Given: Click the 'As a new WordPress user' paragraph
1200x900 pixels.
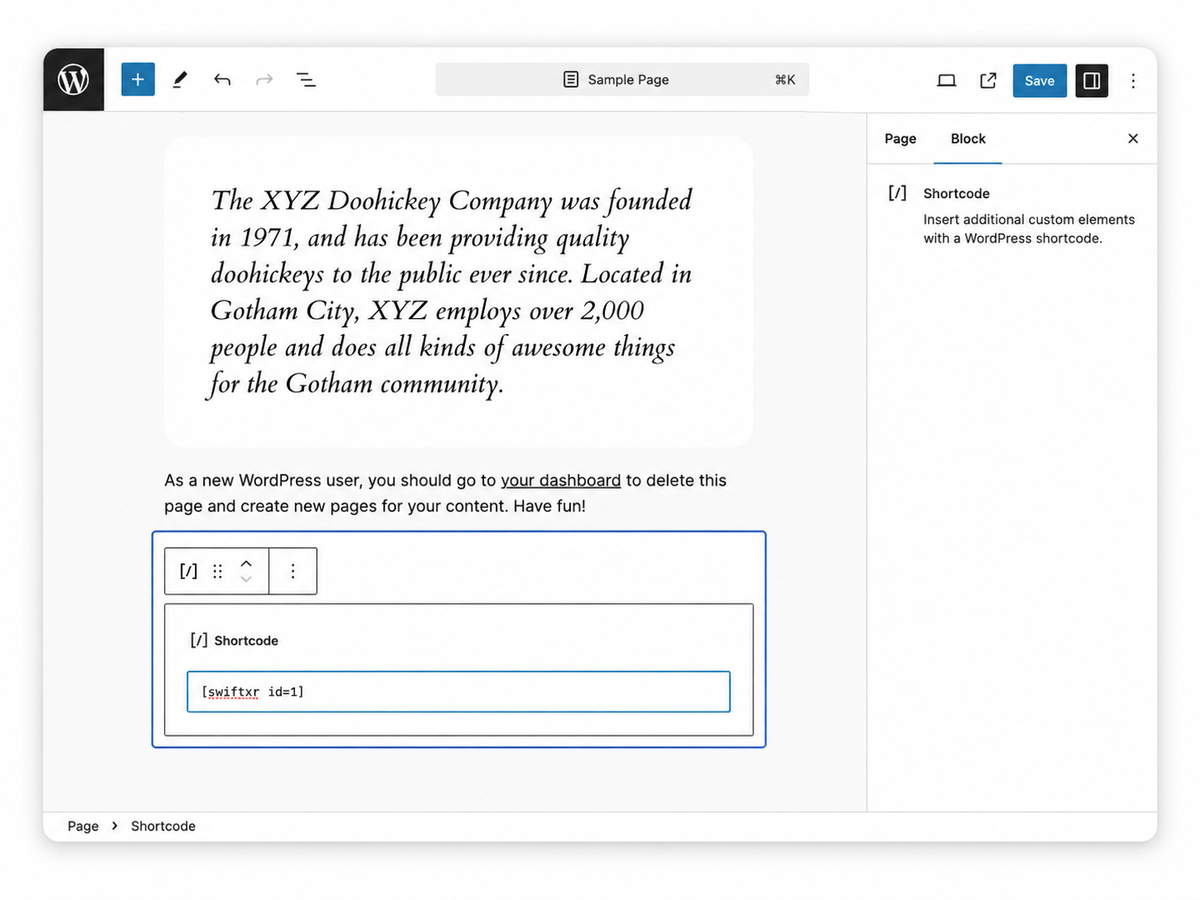Looking at the screenshot, I should click(446, 493).
